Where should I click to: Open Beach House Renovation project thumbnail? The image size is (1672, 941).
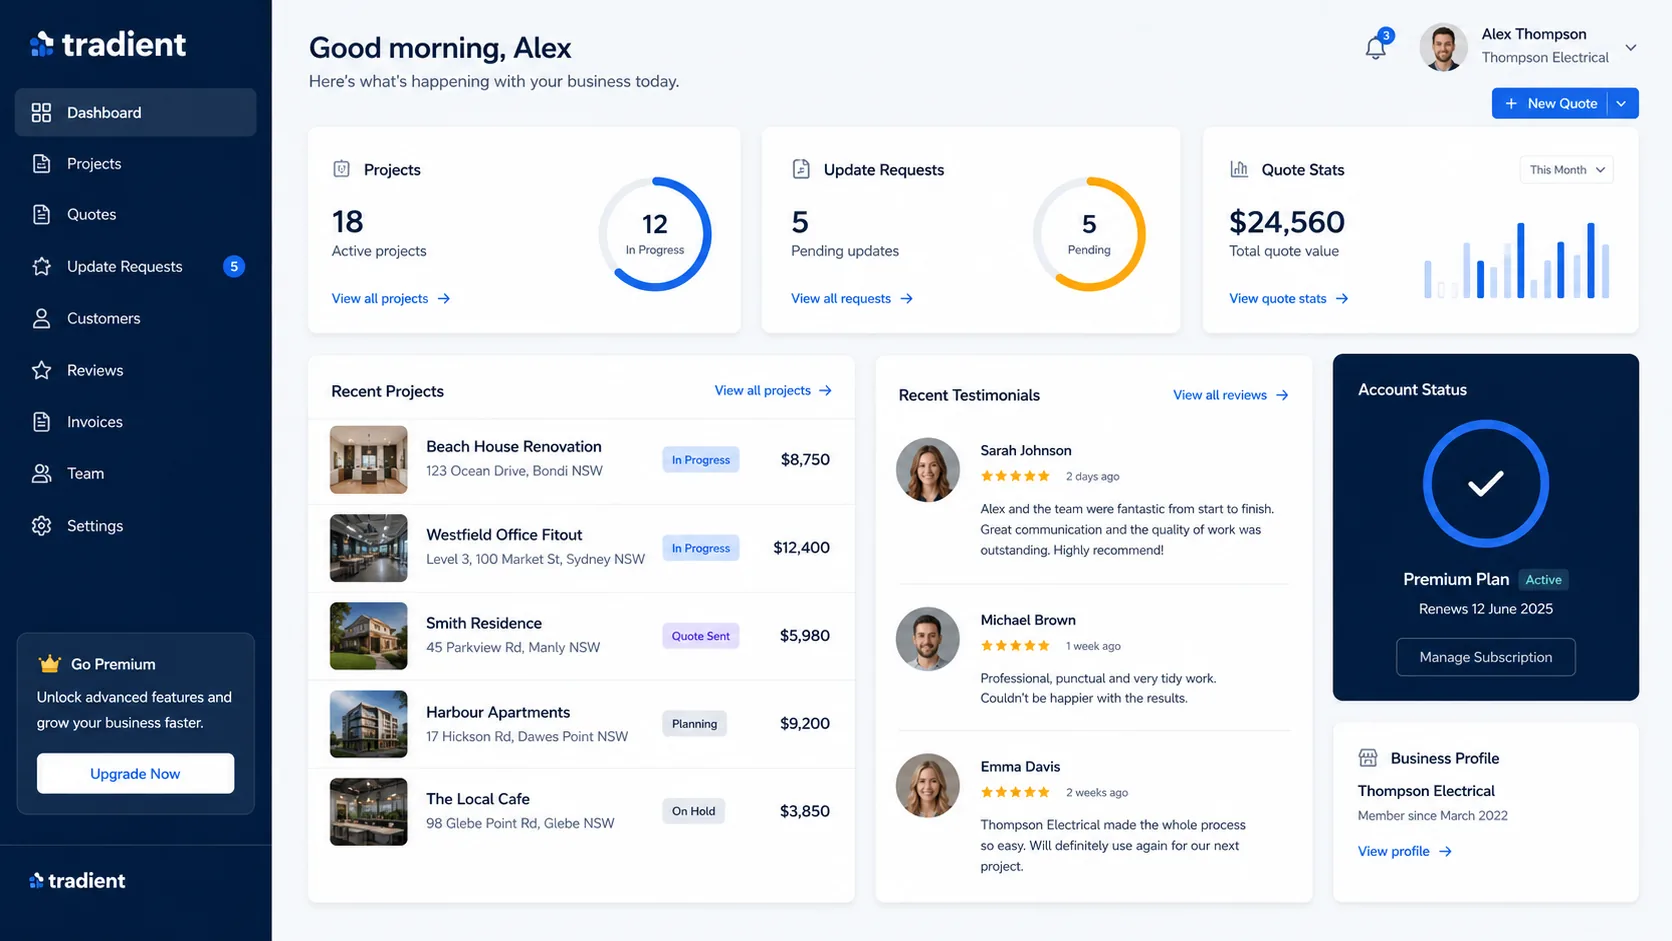(369, 460)
